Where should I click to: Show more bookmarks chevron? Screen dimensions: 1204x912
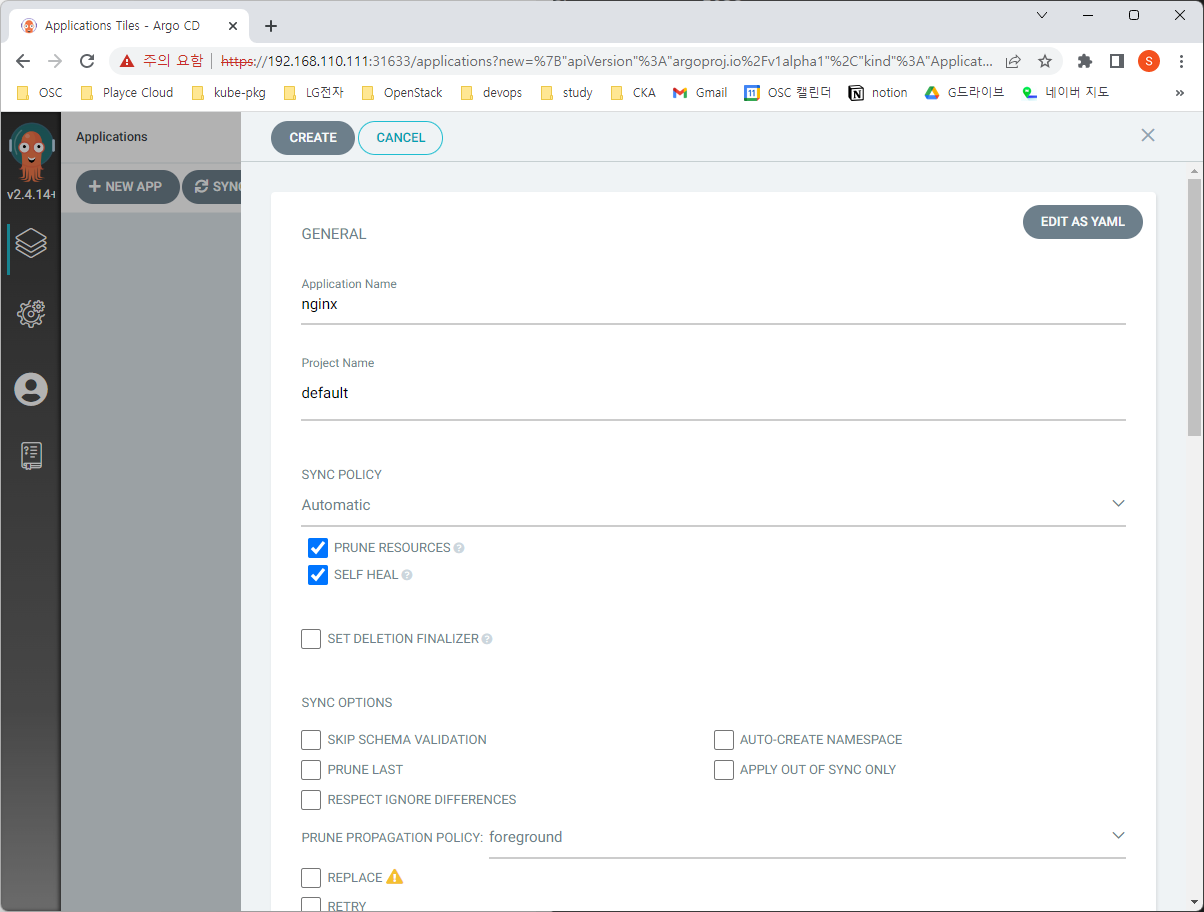(x=1180, y=93)
